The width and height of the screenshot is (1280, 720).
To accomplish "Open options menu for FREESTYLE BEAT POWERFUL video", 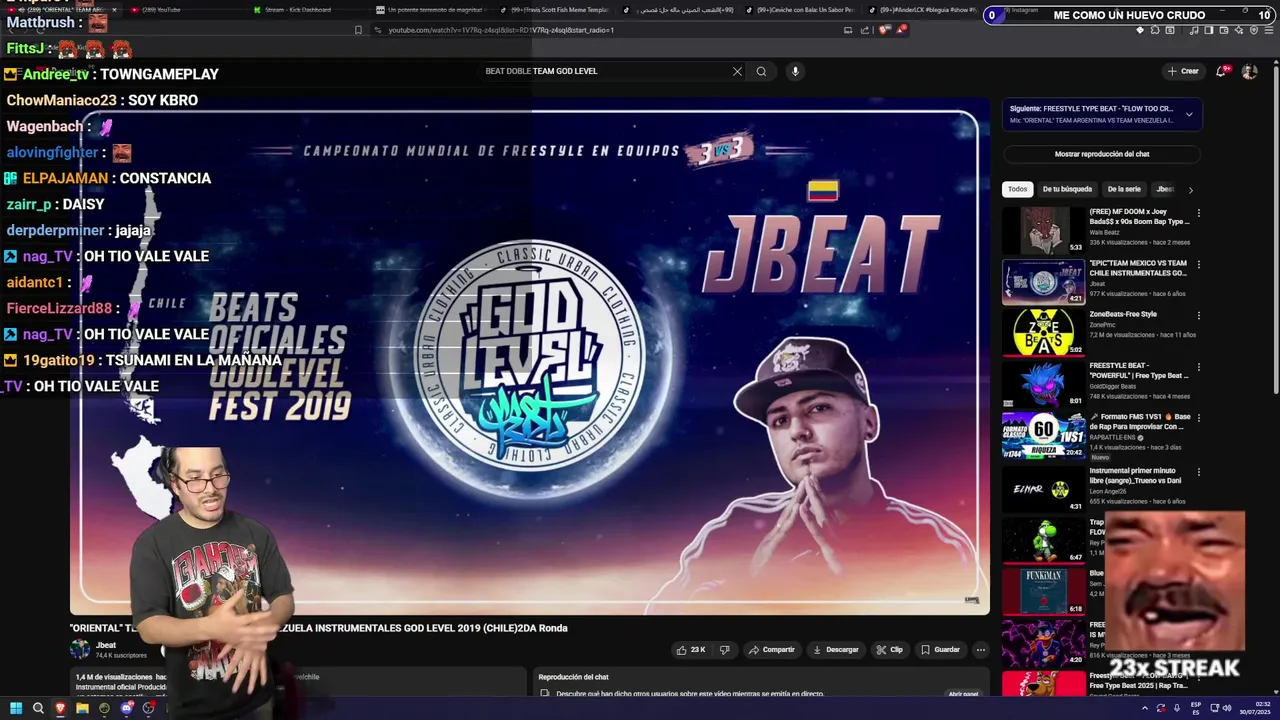I will [1198, 366].
